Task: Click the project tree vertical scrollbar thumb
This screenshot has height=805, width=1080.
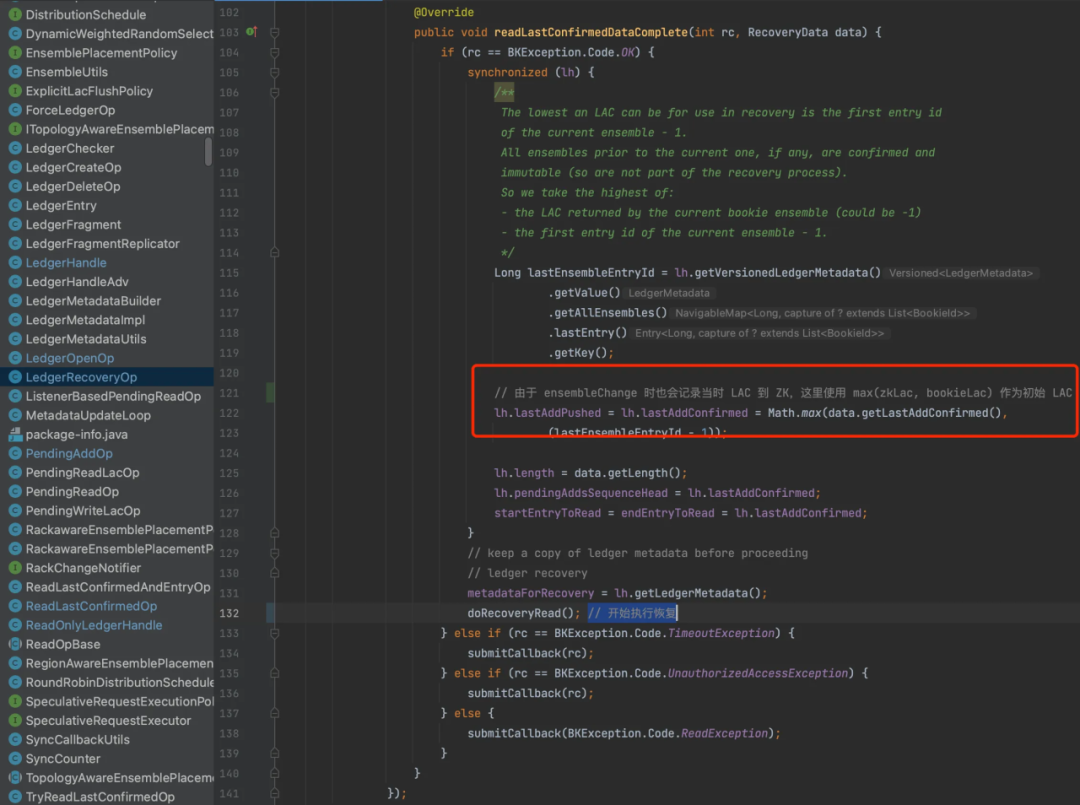Action: (x=209, y=151)
